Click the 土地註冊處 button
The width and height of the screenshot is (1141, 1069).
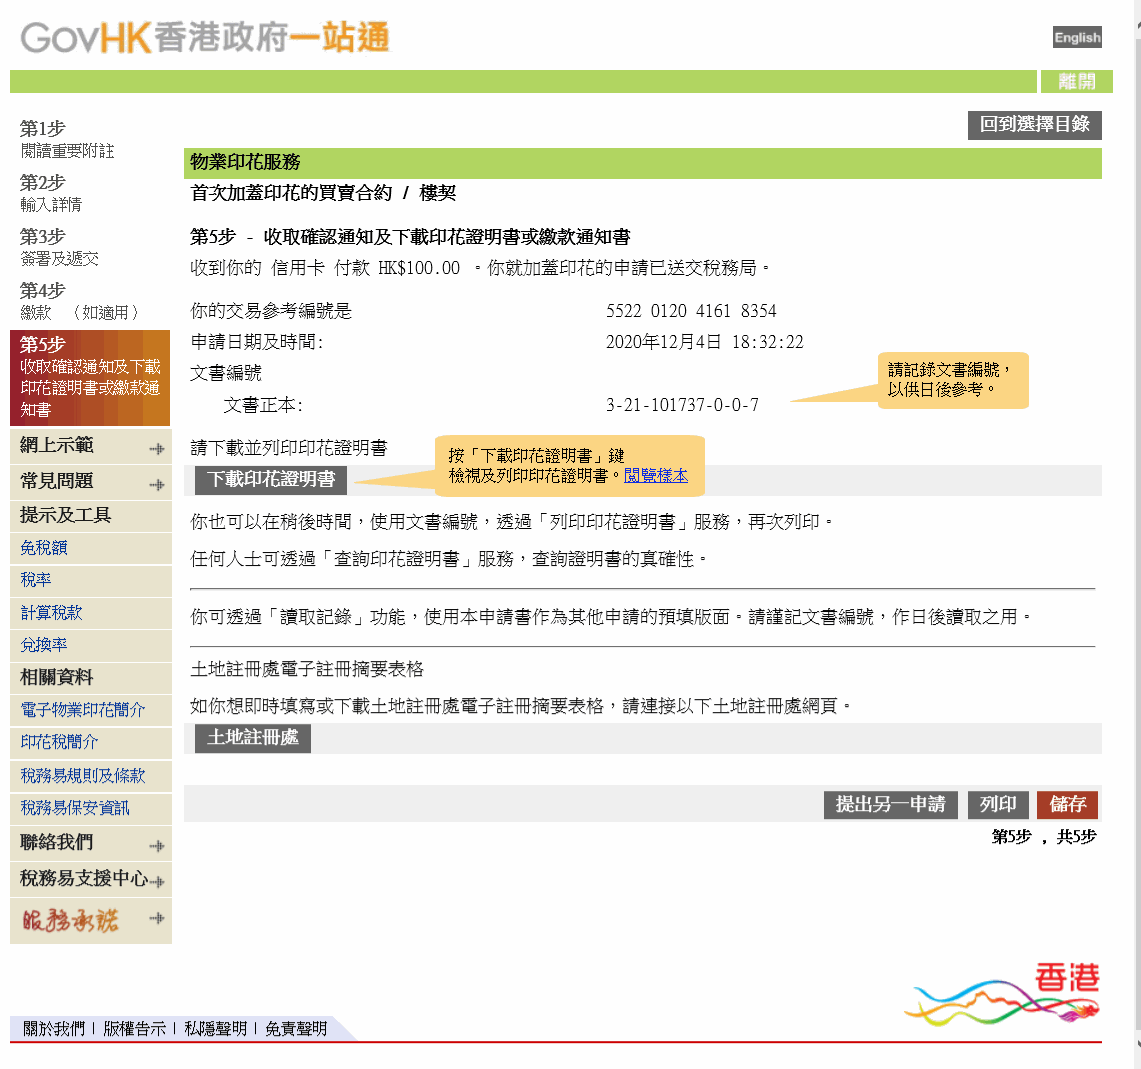point(253,738)
